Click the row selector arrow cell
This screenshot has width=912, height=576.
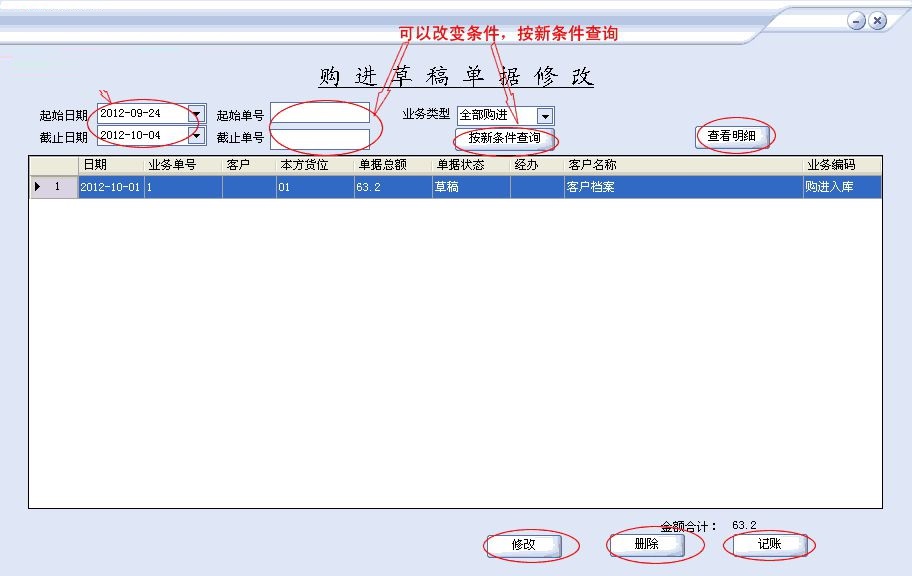click(38, 186)
